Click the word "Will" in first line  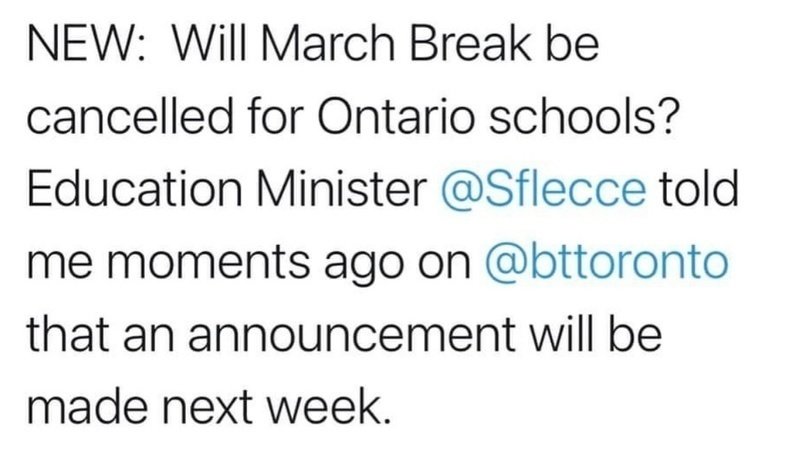pos(210,43)
